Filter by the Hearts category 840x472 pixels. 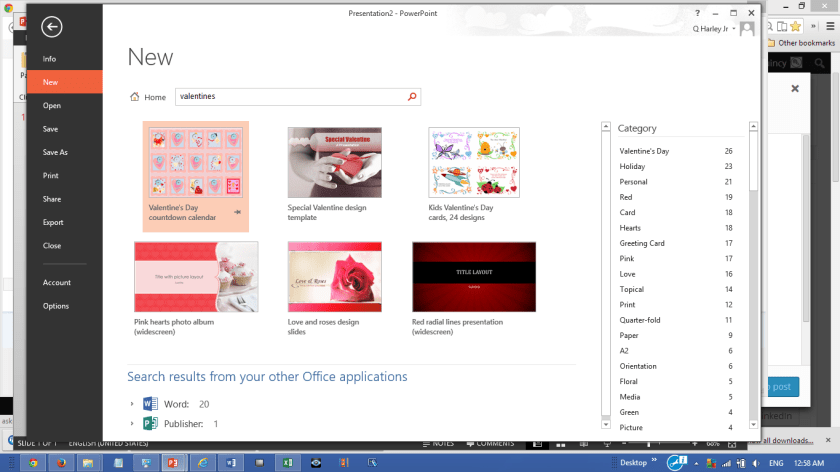point(632,228)
